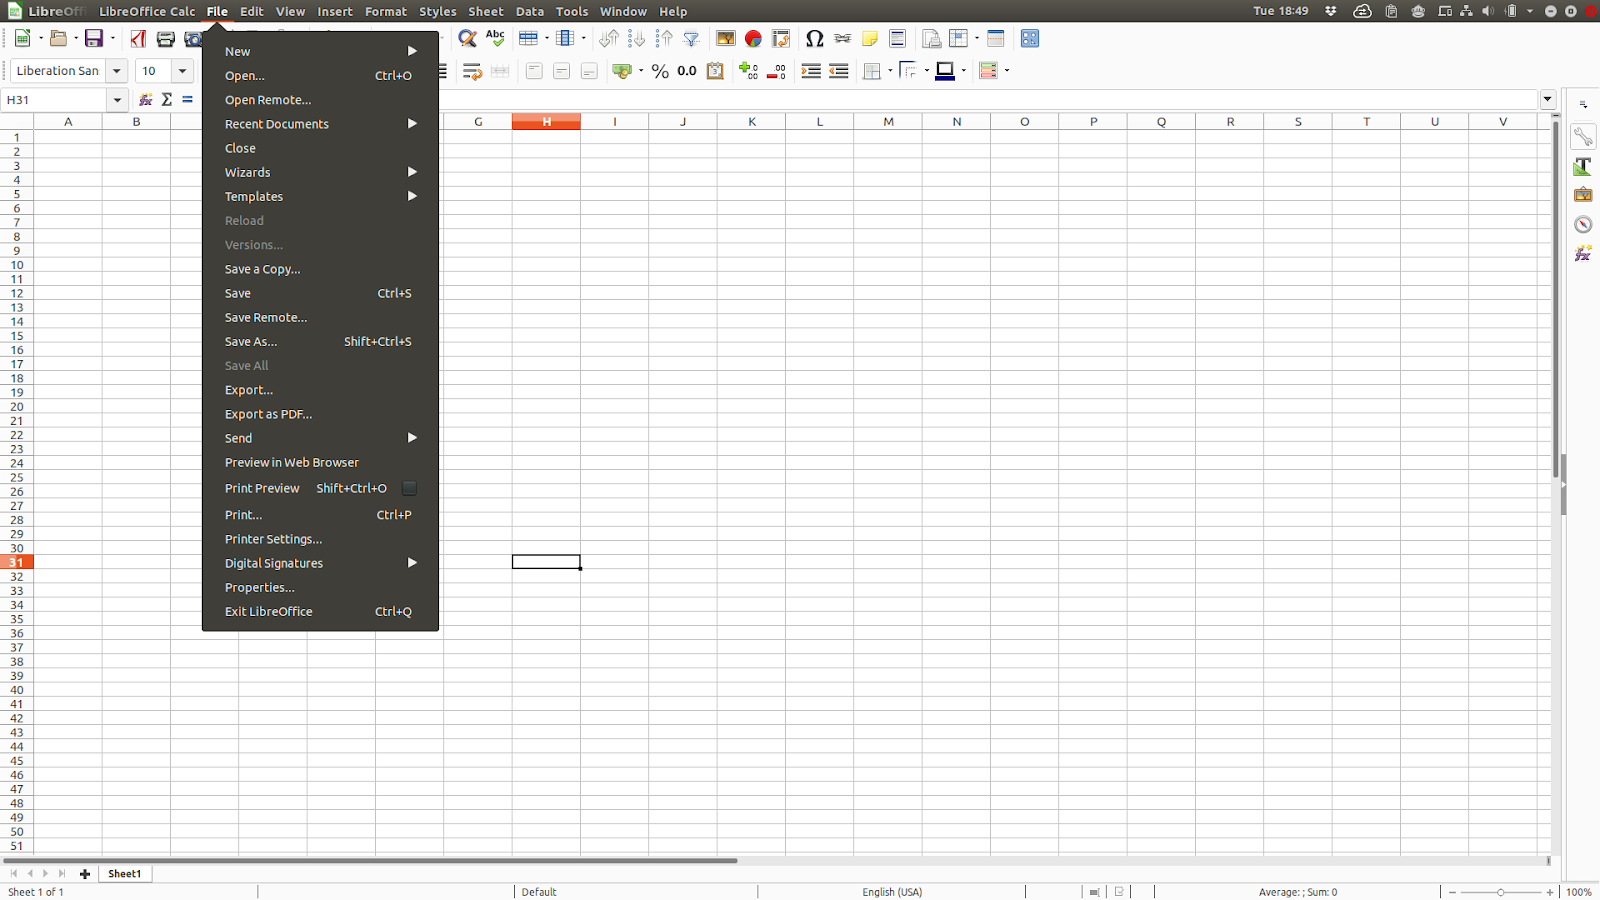Open the Format menu in the menu bar
This screenshot has width=1600, height=900.
(386, 12)
